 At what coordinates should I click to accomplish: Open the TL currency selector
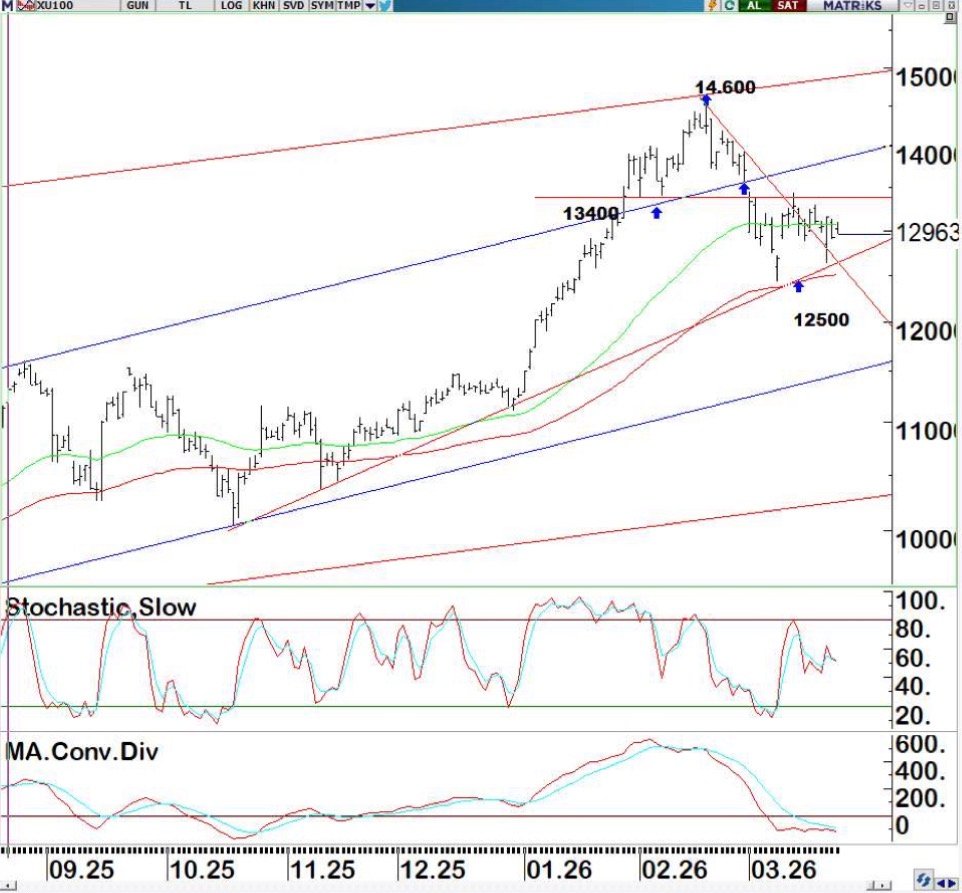184,6
